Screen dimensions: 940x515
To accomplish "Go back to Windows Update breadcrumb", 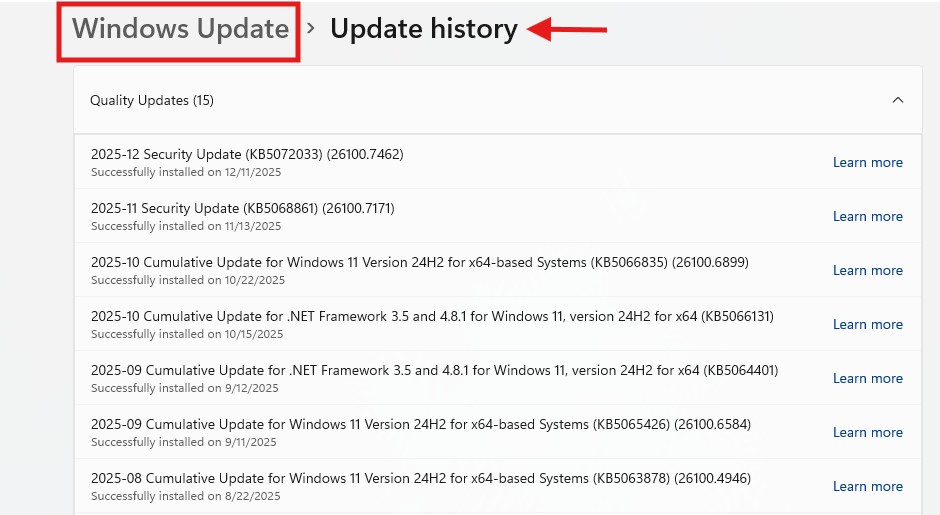I will click(x=180, y=30).
